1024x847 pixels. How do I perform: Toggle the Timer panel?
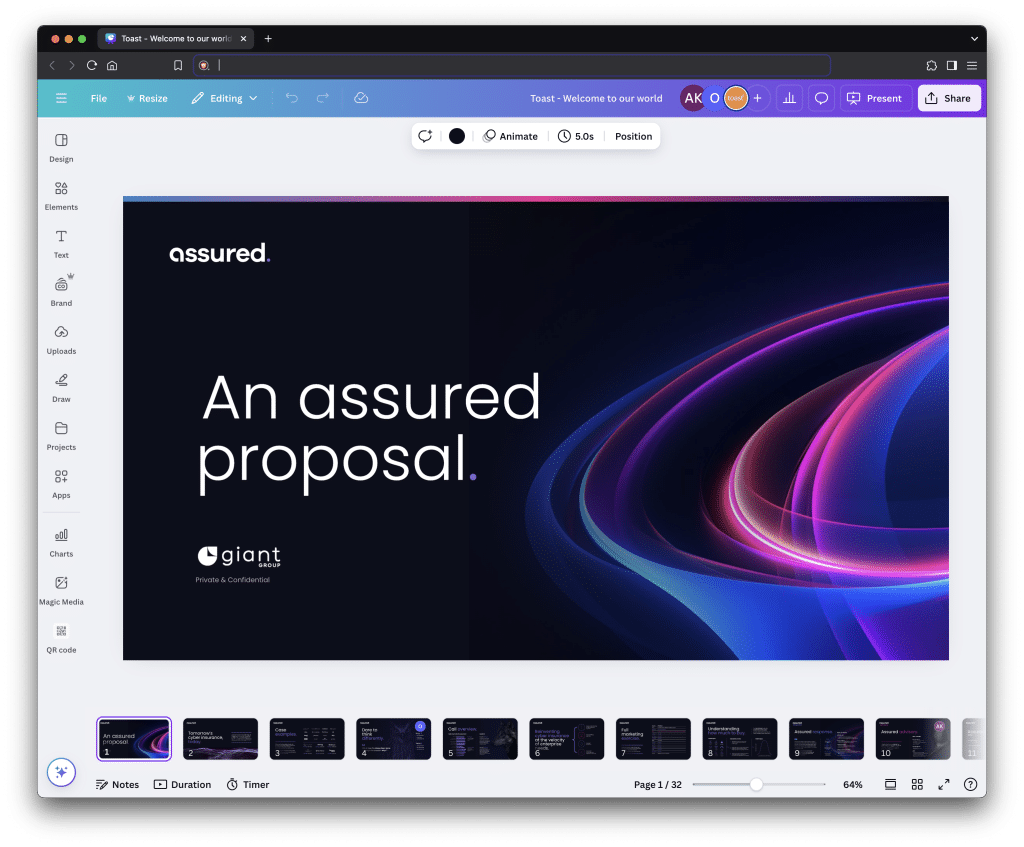[247, 784]
